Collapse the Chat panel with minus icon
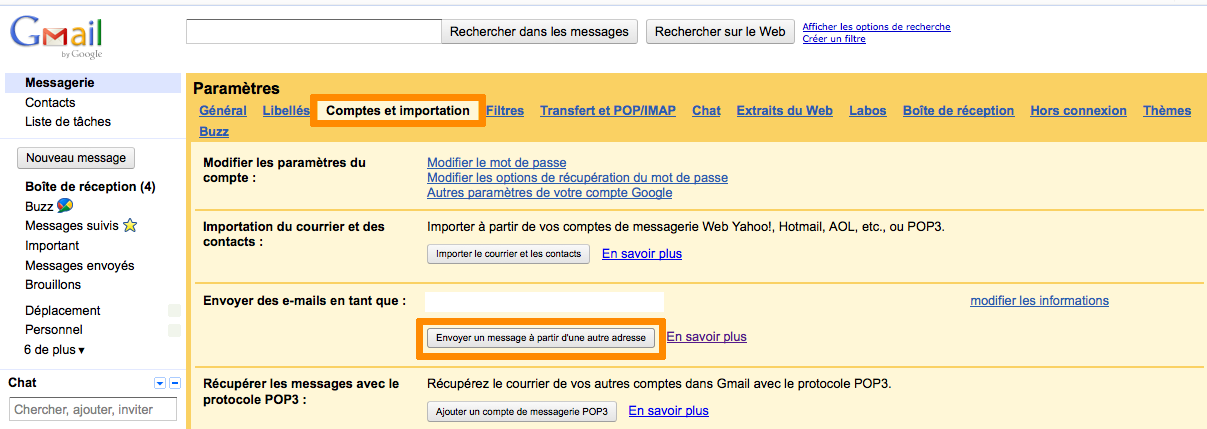This screenshot has width=1207, height=429. 175,383
